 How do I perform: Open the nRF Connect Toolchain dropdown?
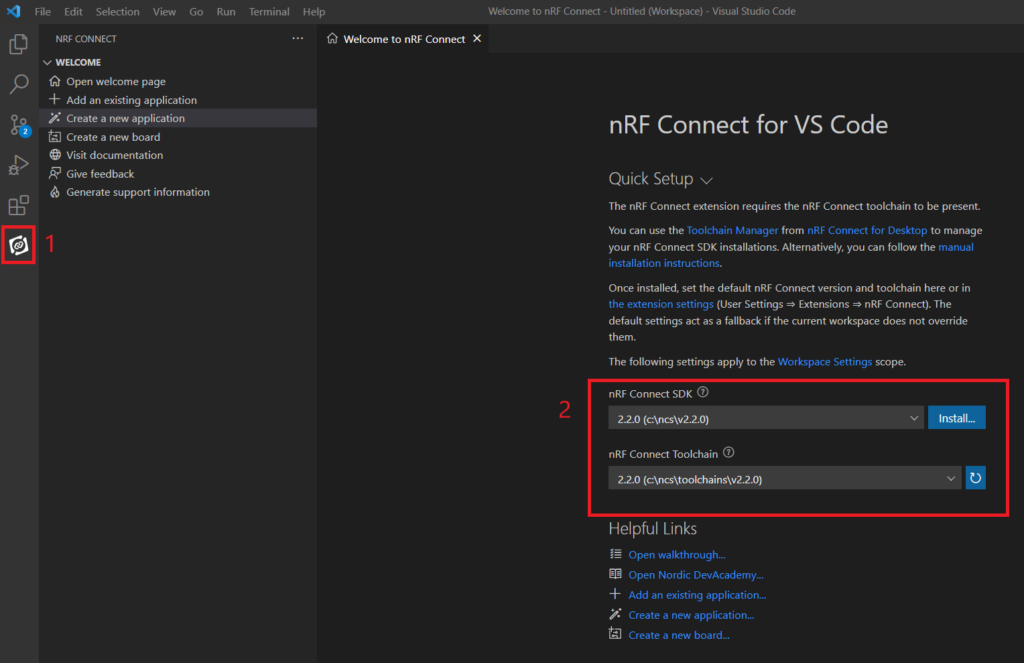(x=784, y=479)
